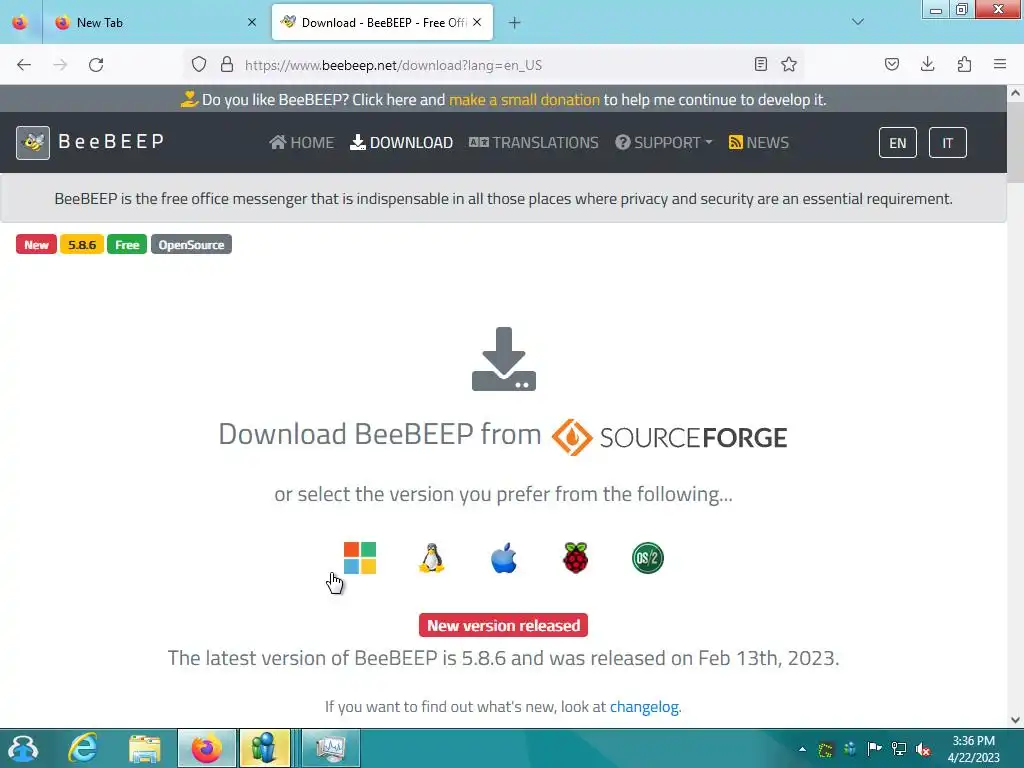Image resolution: width=1024 pixels, height=768 pixels.
Task: Open the taskbar clock and date
Action: 974,749
